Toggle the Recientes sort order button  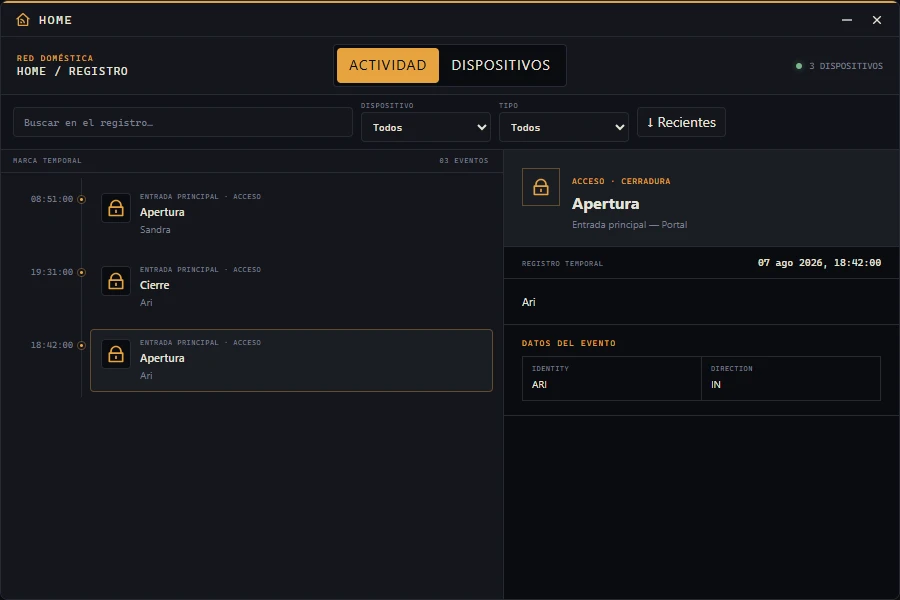(x=681, y=122)
